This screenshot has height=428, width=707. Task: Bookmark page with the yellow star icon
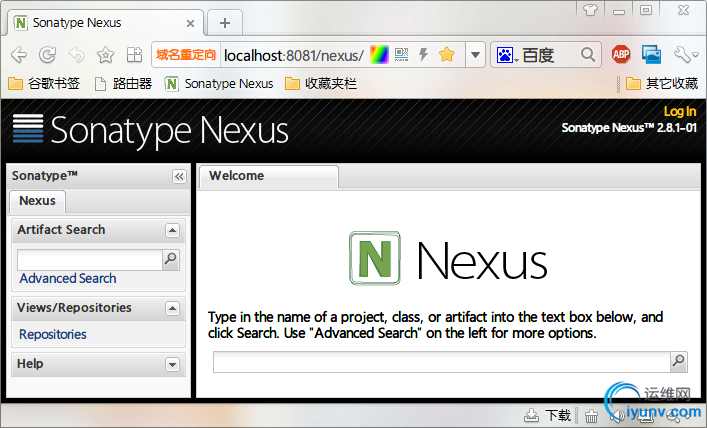[x=446, y=55]
